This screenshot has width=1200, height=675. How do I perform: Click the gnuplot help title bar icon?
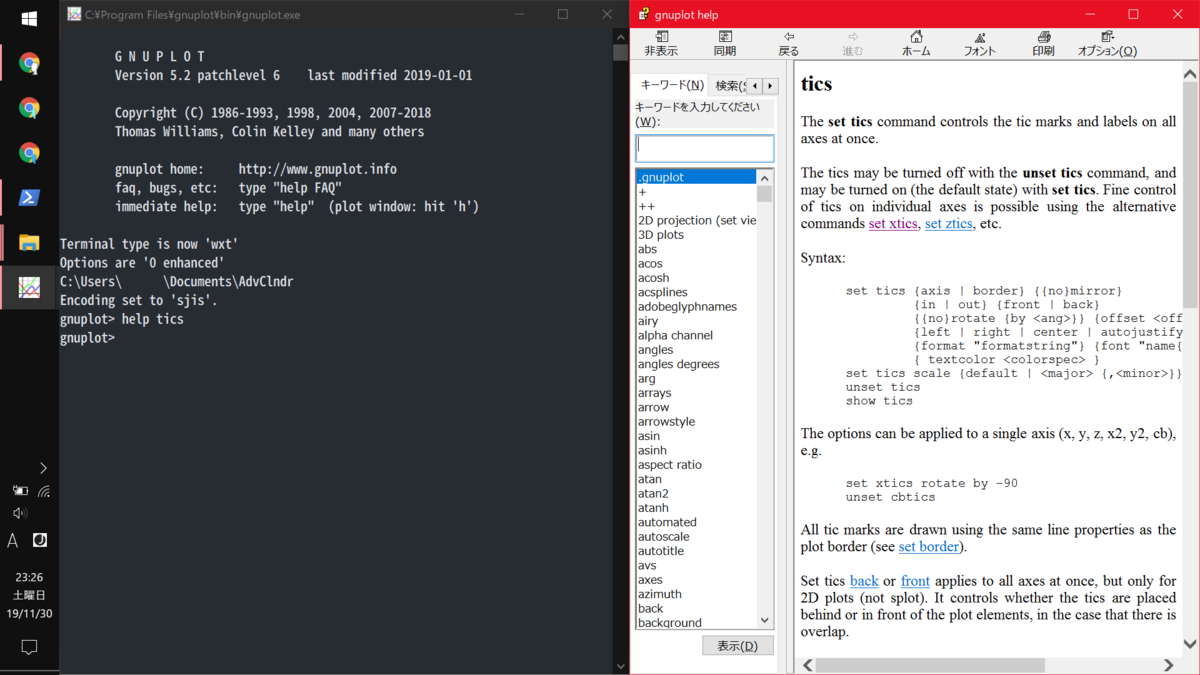click(x=644, y=14)
